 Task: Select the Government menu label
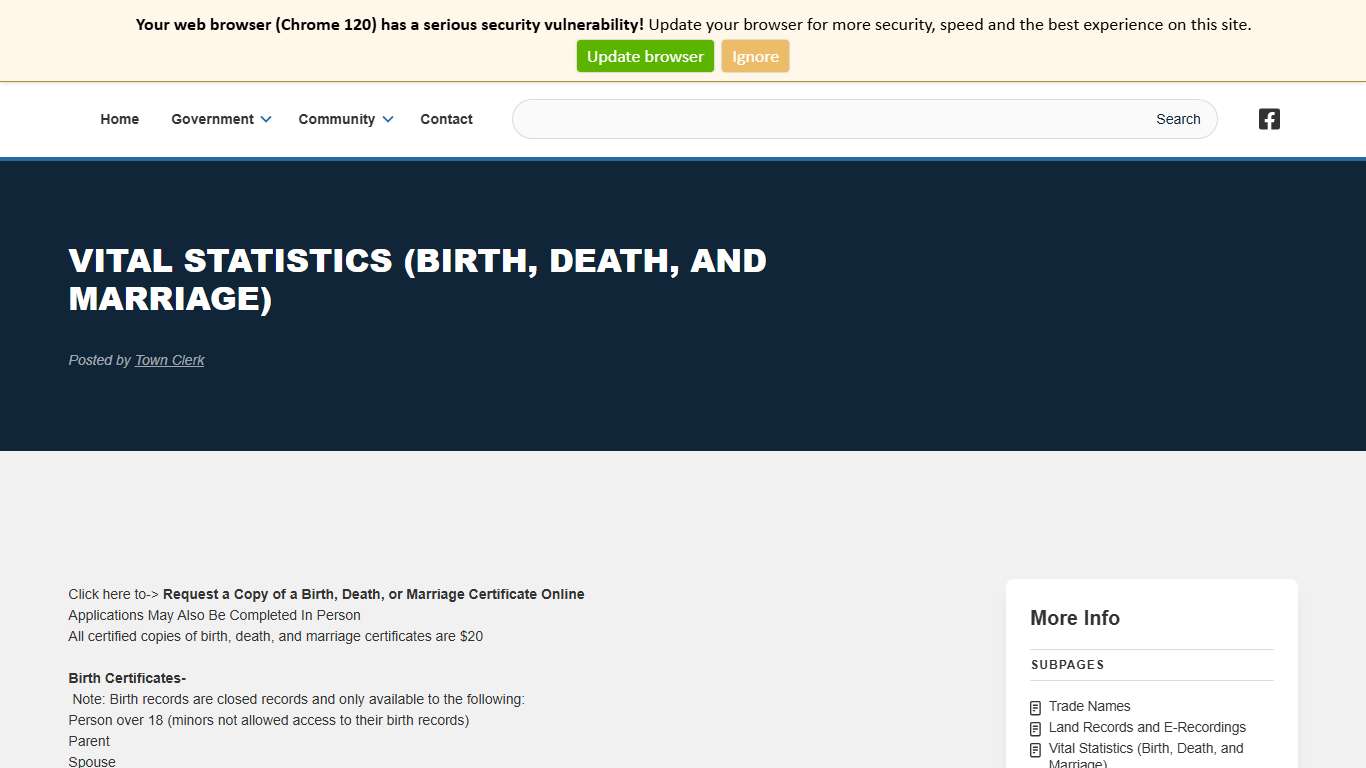point(212,119)
